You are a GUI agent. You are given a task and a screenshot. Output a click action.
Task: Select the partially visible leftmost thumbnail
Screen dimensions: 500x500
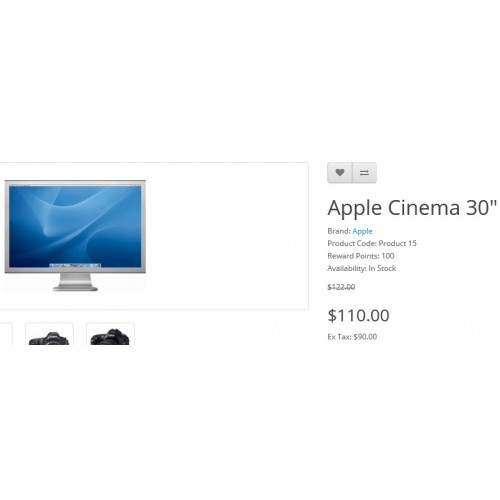point(6,334)
